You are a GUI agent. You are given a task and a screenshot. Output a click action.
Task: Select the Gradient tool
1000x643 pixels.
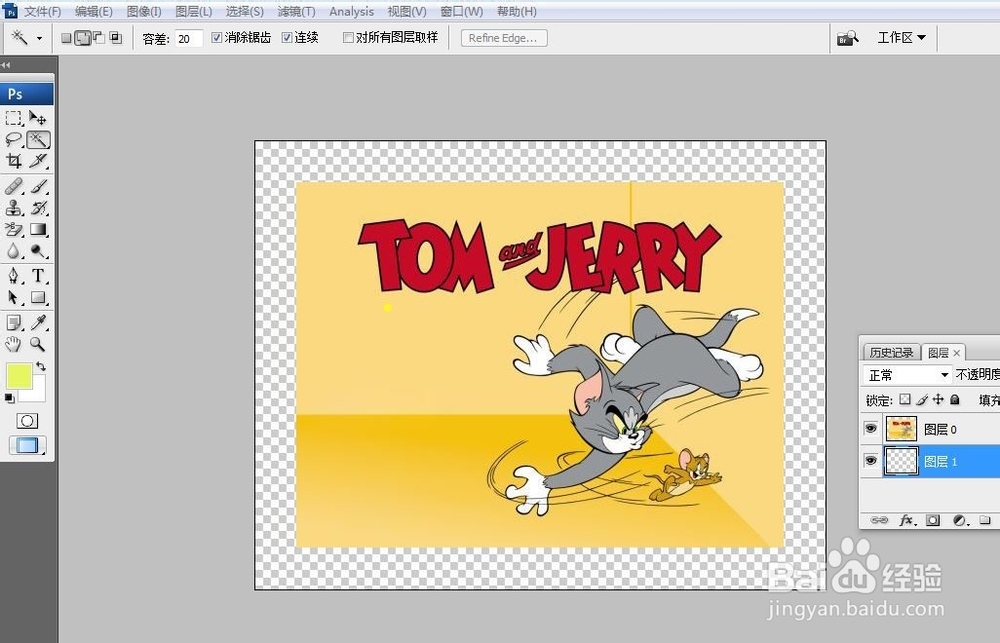[38, 229]
